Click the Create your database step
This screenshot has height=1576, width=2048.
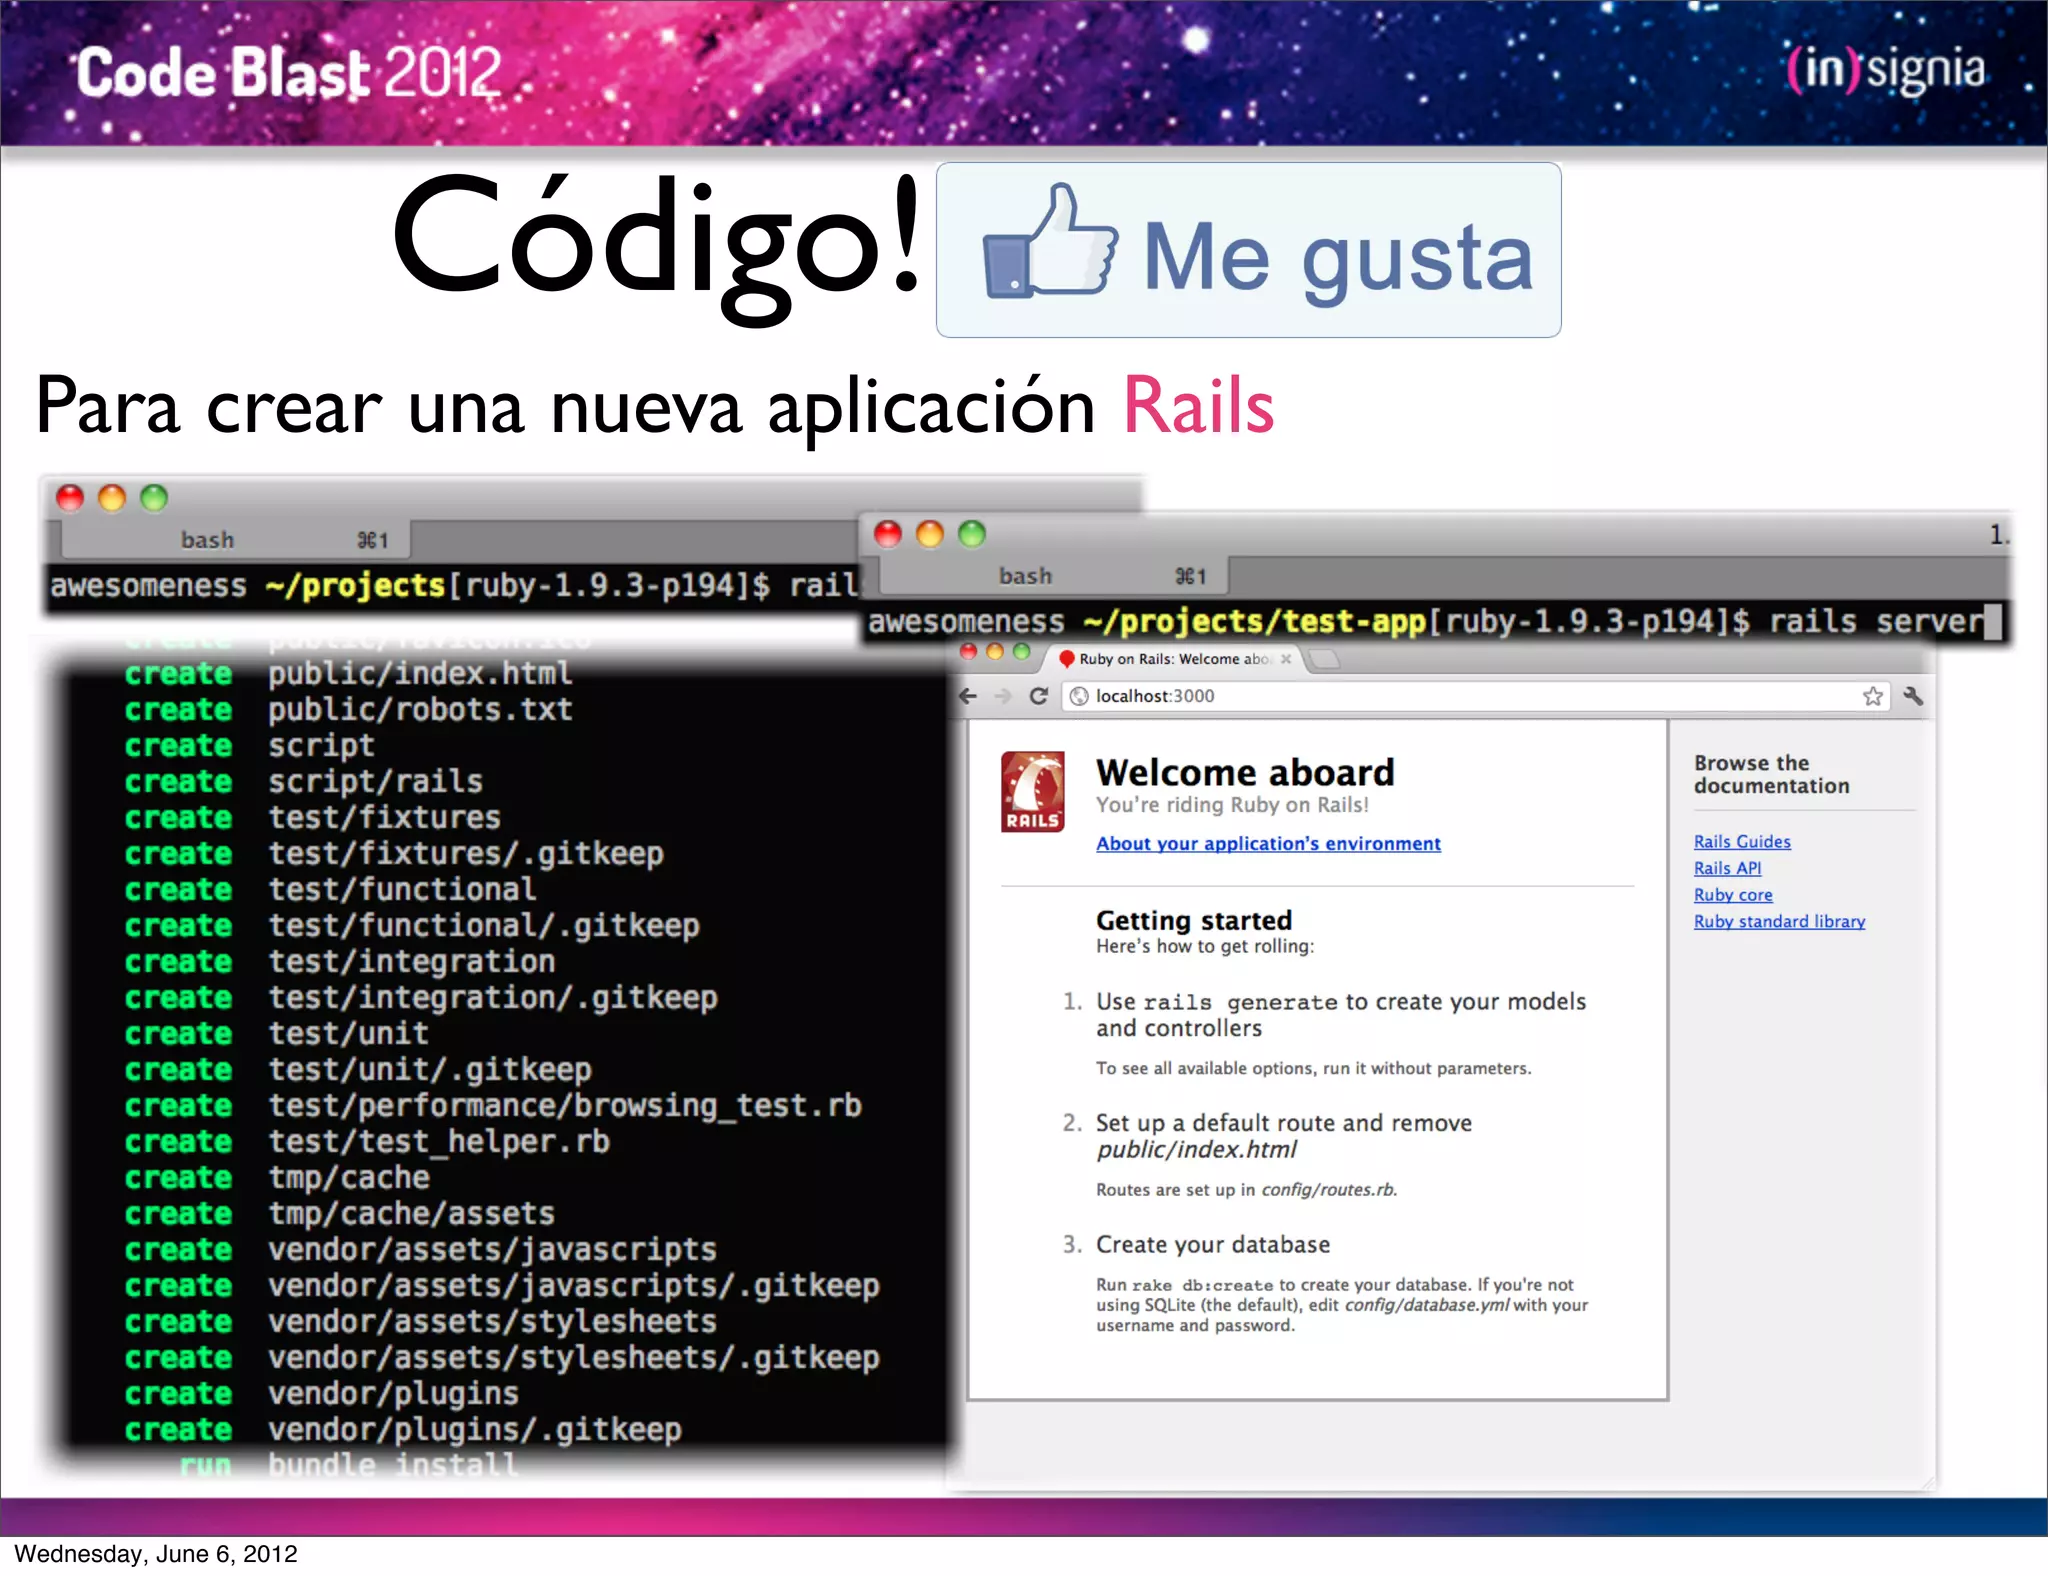(1213, 1244)
